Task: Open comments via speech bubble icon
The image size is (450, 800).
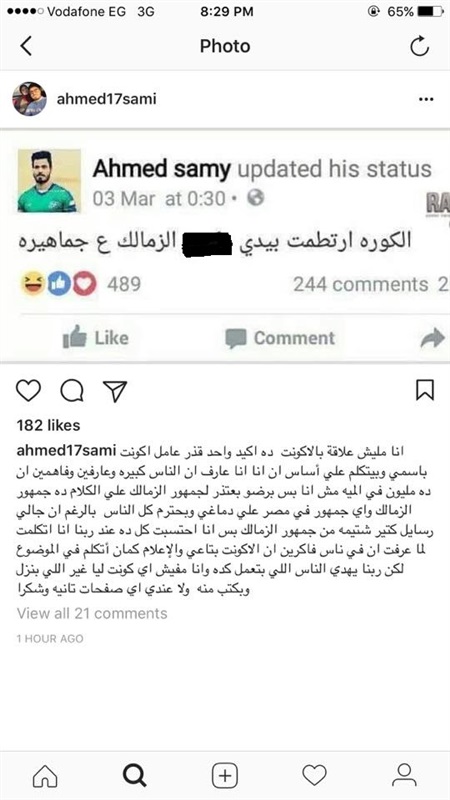Action: 71,391
